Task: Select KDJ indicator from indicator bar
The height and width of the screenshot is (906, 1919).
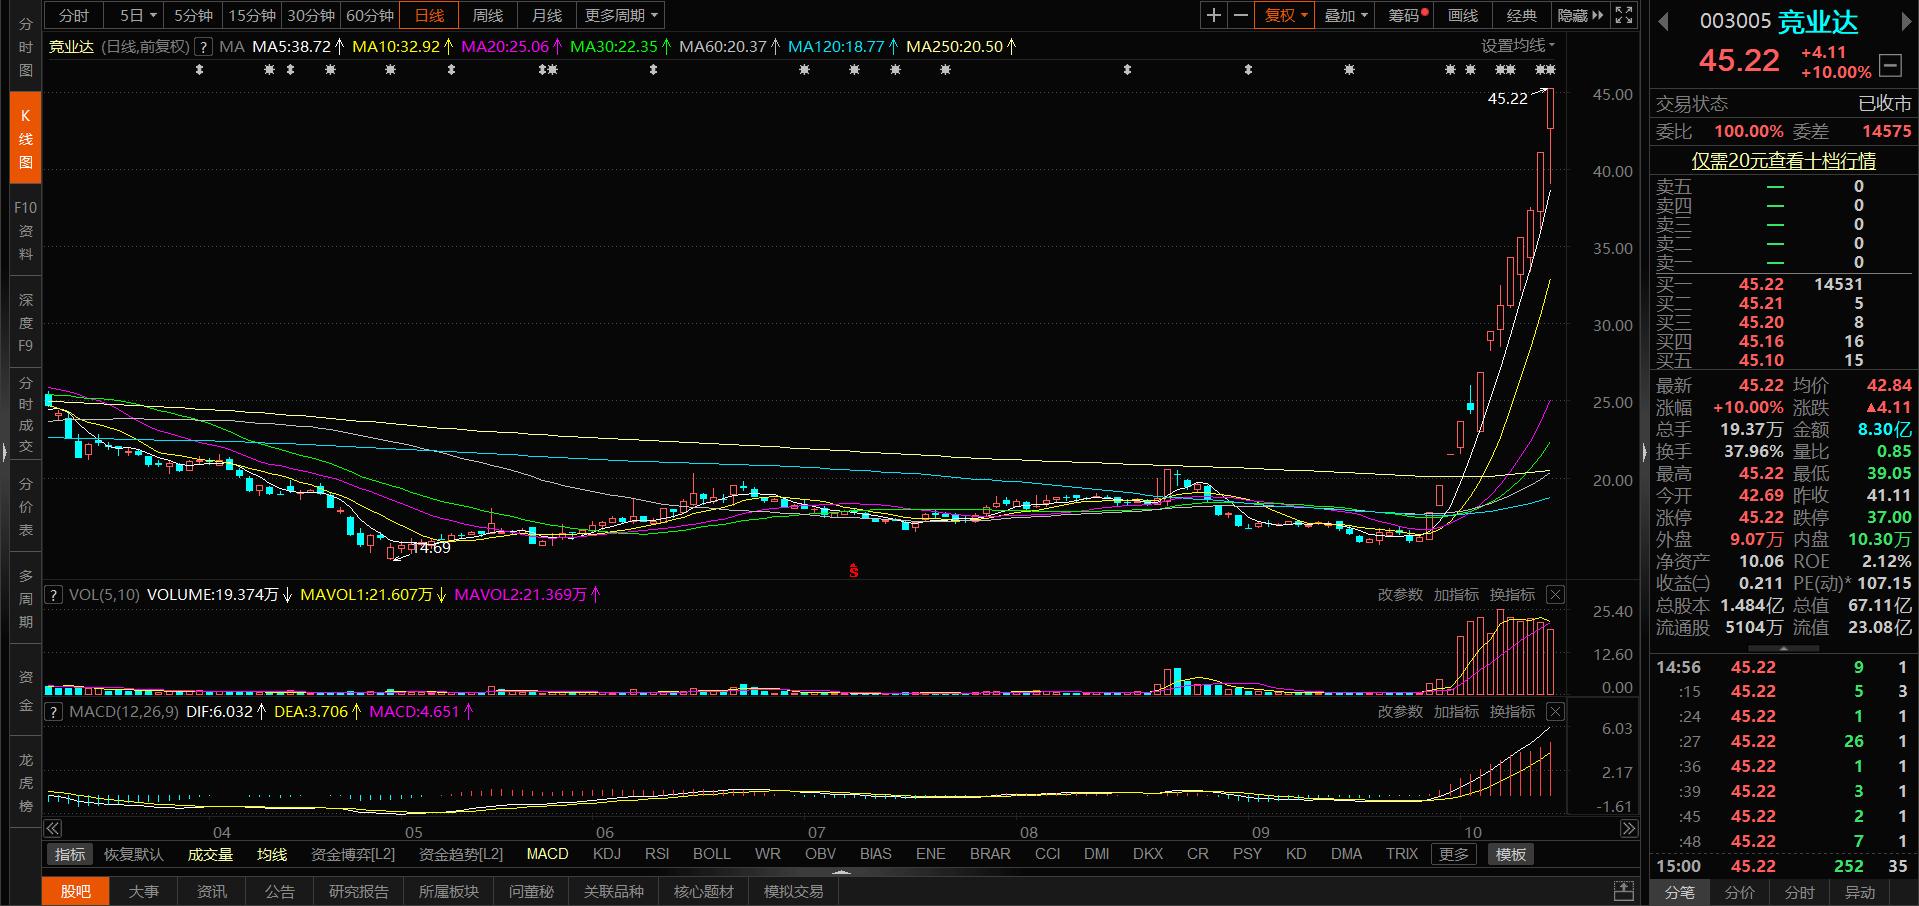Action: [x=606, y=854]
